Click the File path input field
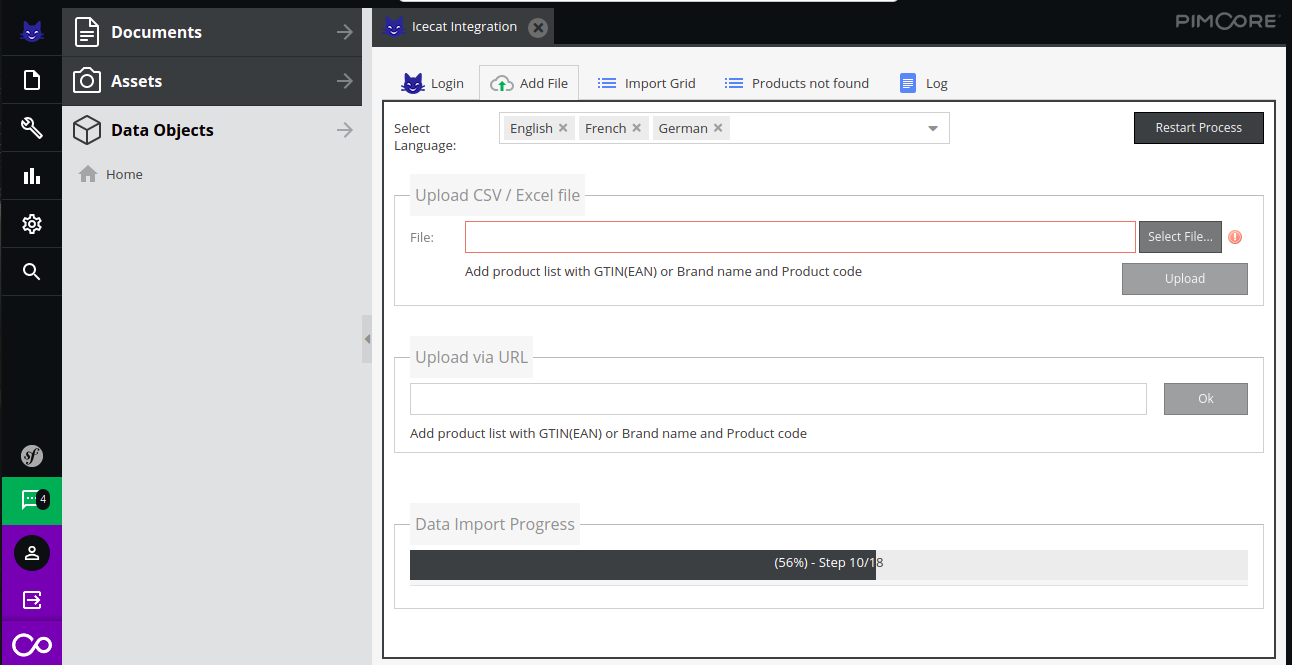Viewport: 1292px width, 665px height. click(800, 237)
